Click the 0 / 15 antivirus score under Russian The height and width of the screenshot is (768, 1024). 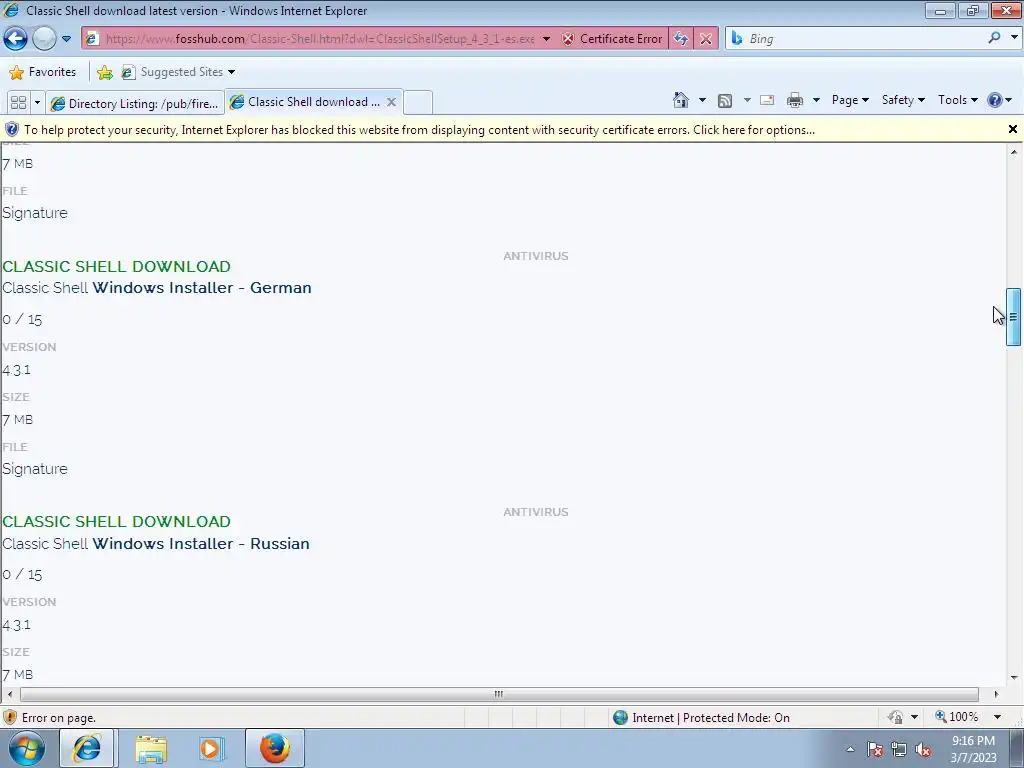[x=22, y=575]
